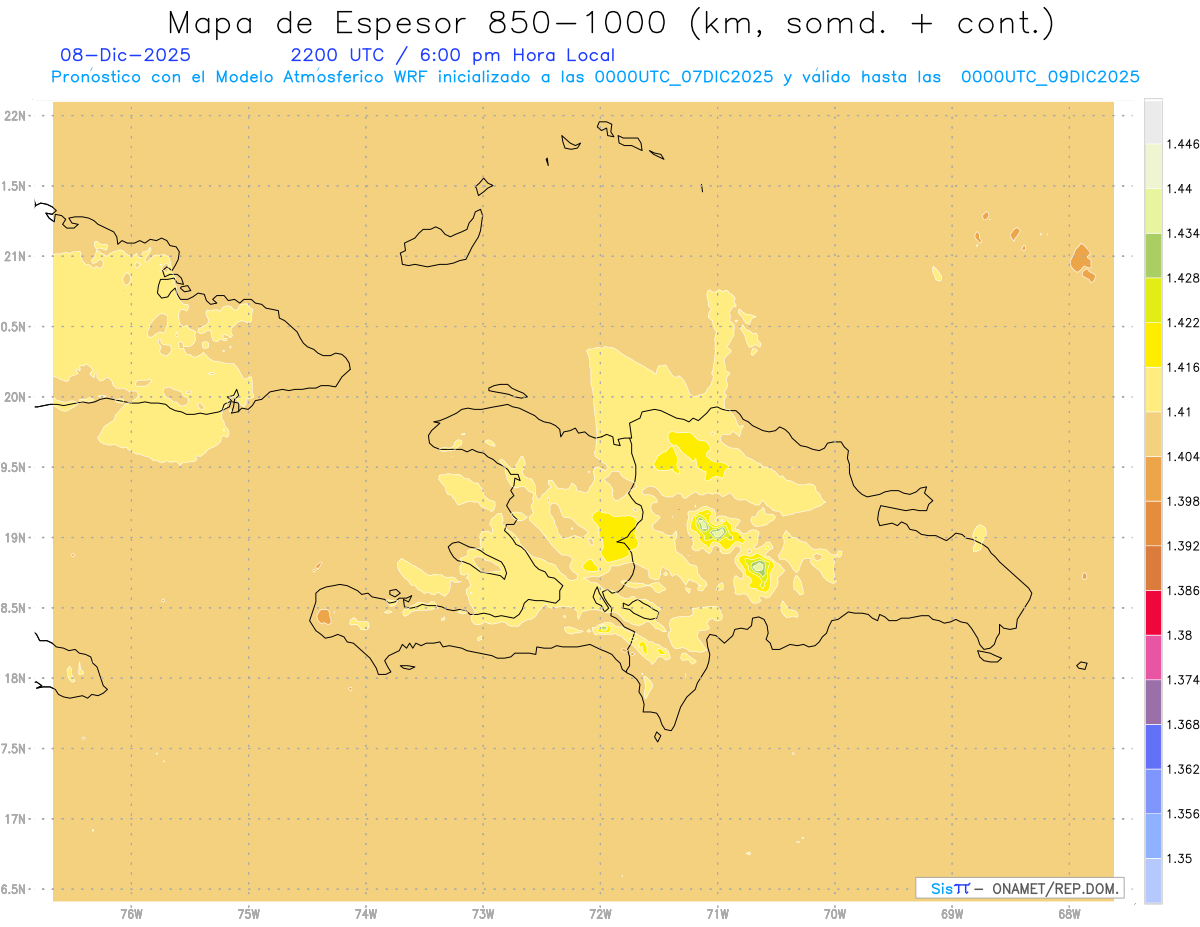The image size is (1200, 927).
Task: Pick the red swatch between 1.38 and 1.386
Action: pyautogui.click(x=1153, y=612)
